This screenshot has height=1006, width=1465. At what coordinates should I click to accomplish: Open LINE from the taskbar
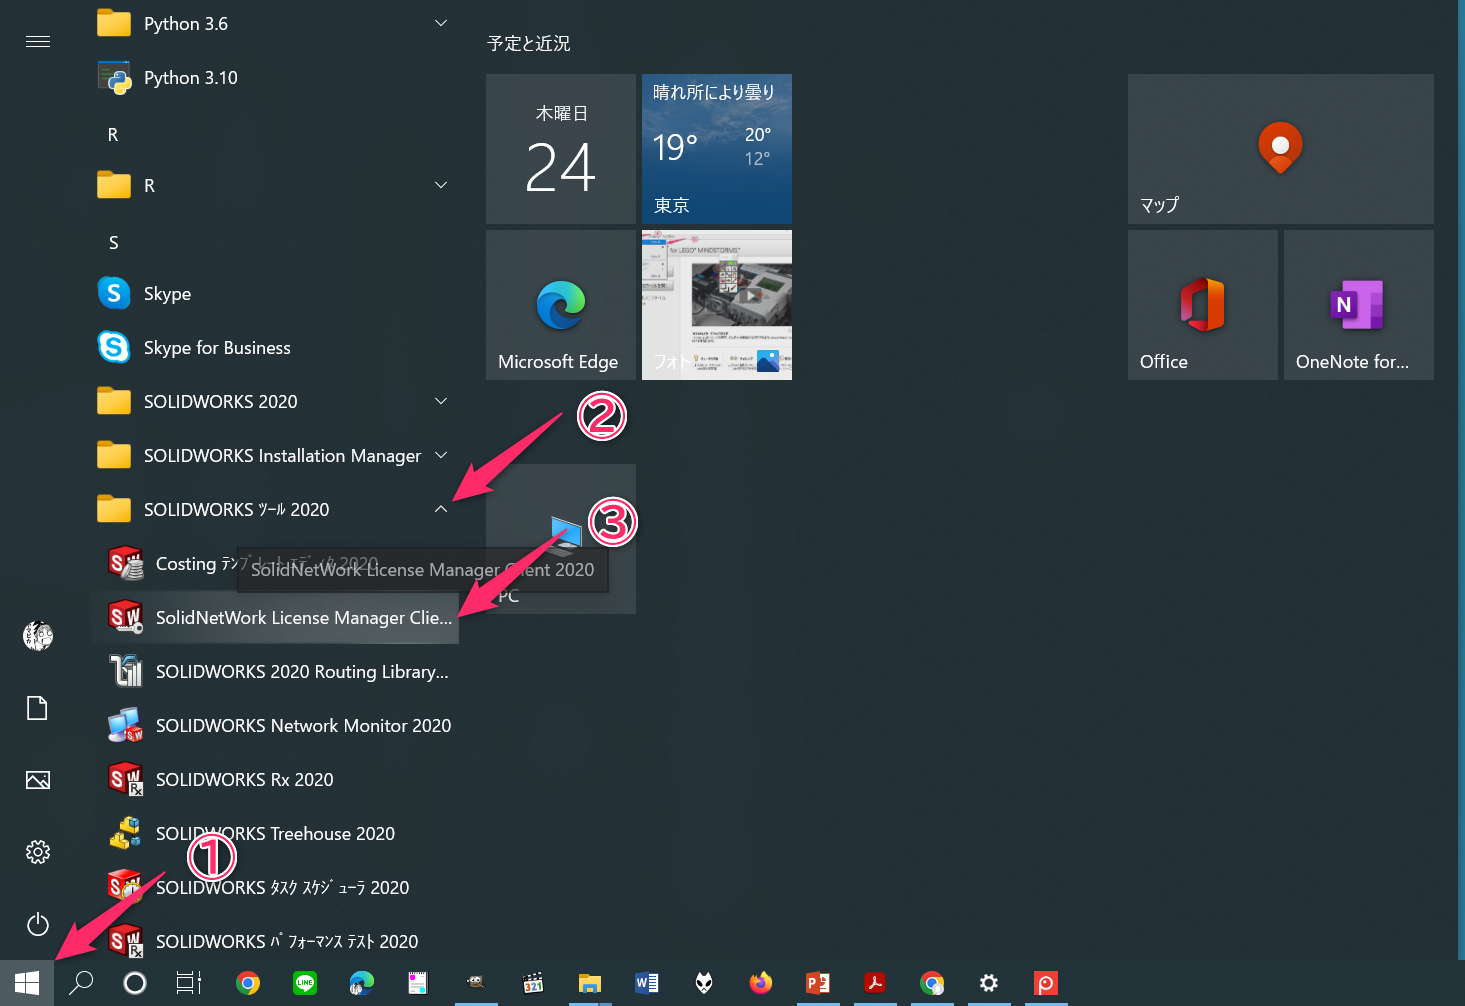pos(305,983)
